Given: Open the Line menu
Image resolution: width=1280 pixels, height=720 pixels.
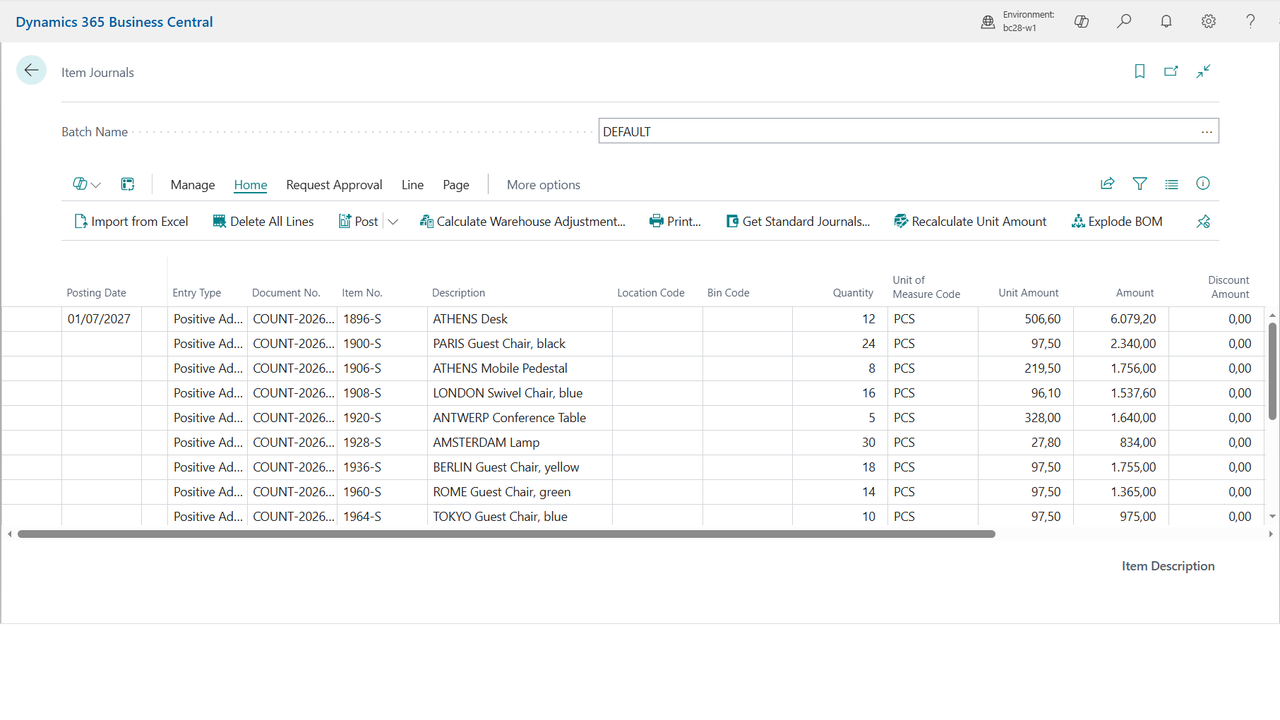Looking at the screenshot, I should (413, 185).
